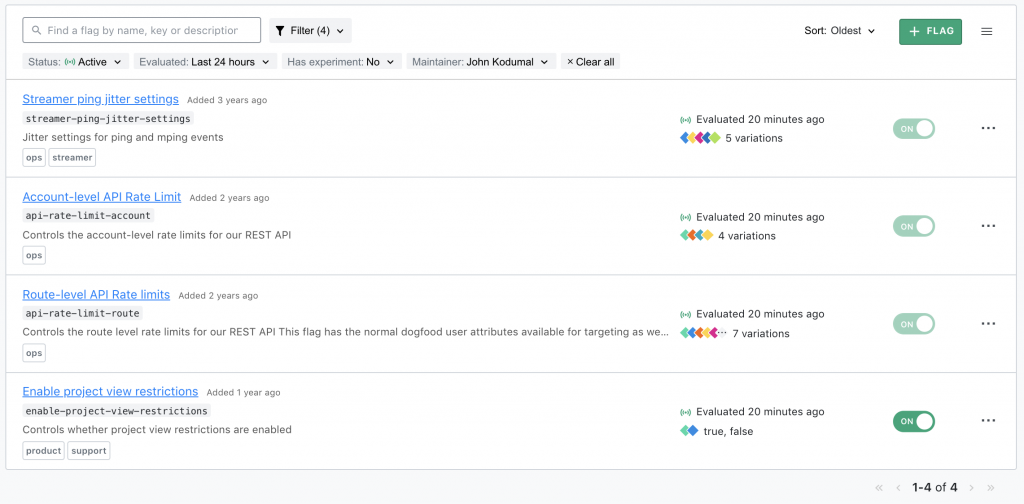
Task: Create a new flag with + FLAG
Action: pos(930,31)
